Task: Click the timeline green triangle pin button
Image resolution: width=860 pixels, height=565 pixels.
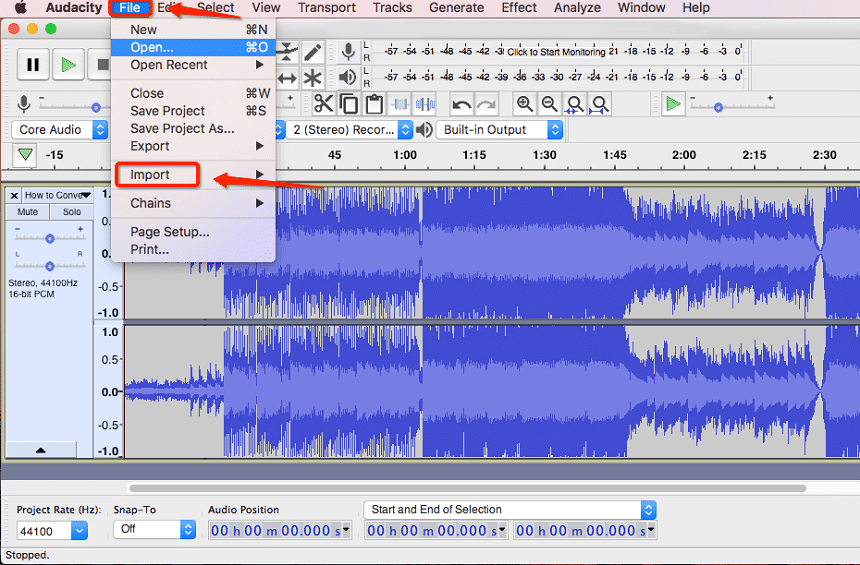Action: [x=25, y=155]
